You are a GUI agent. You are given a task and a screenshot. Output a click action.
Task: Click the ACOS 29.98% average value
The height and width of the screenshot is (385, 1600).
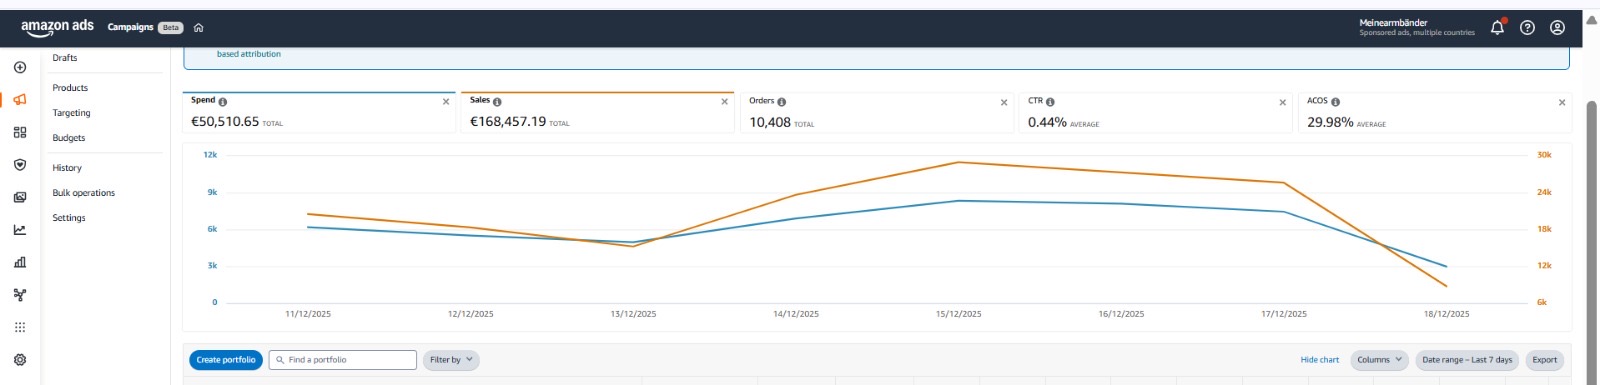(1330, 122)
